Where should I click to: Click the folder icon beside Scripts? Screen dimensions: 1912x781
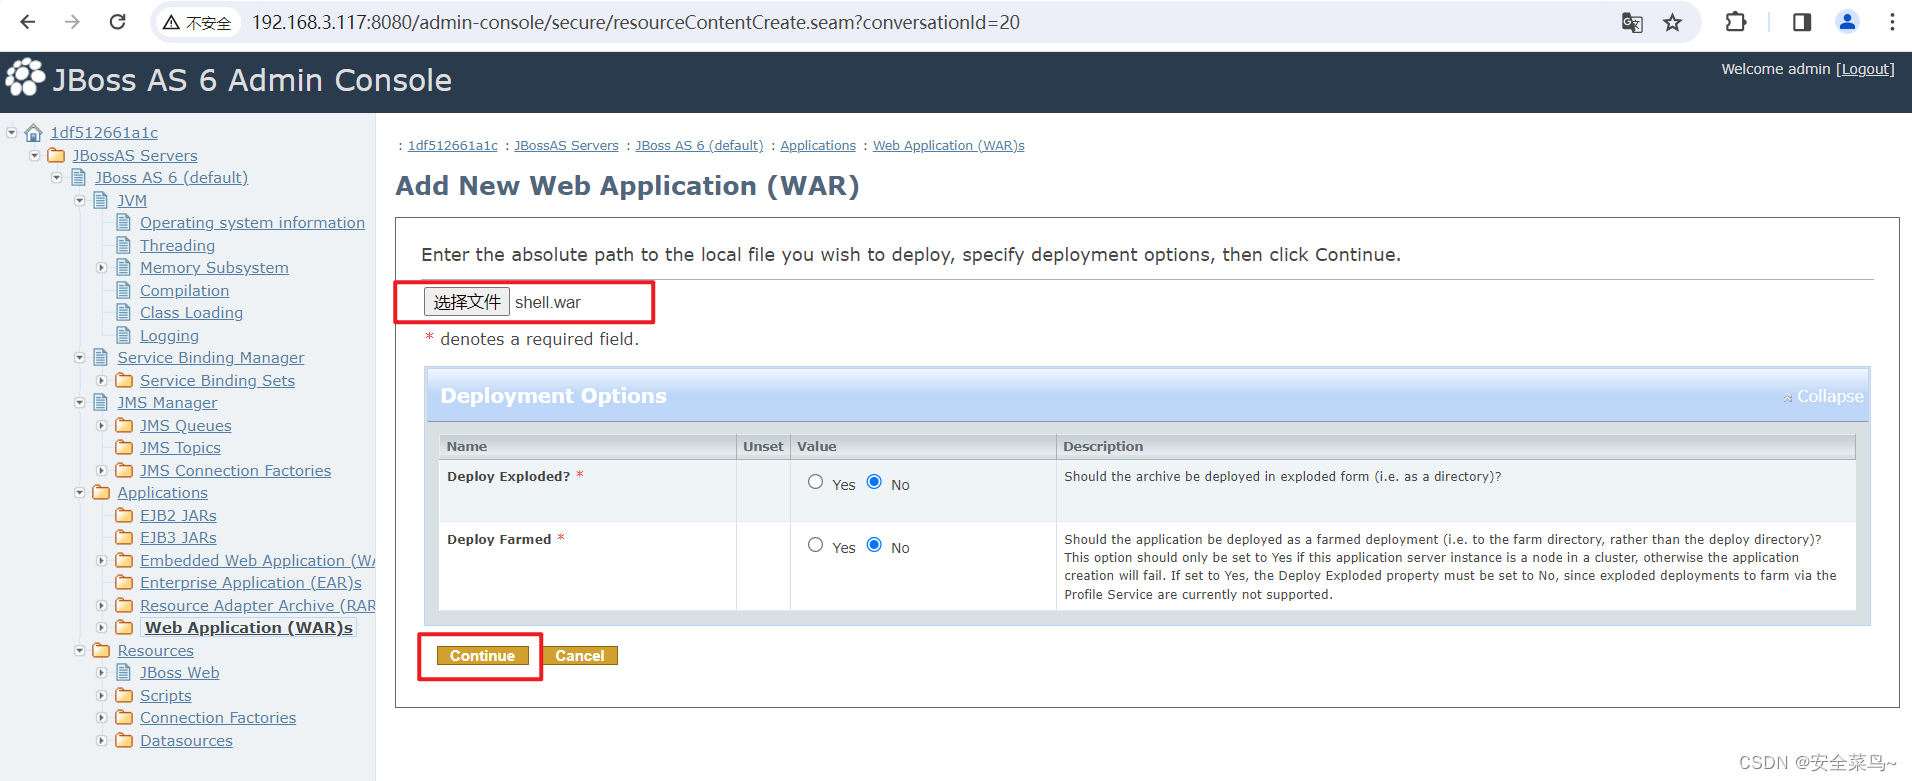click(x=124, y=695)
